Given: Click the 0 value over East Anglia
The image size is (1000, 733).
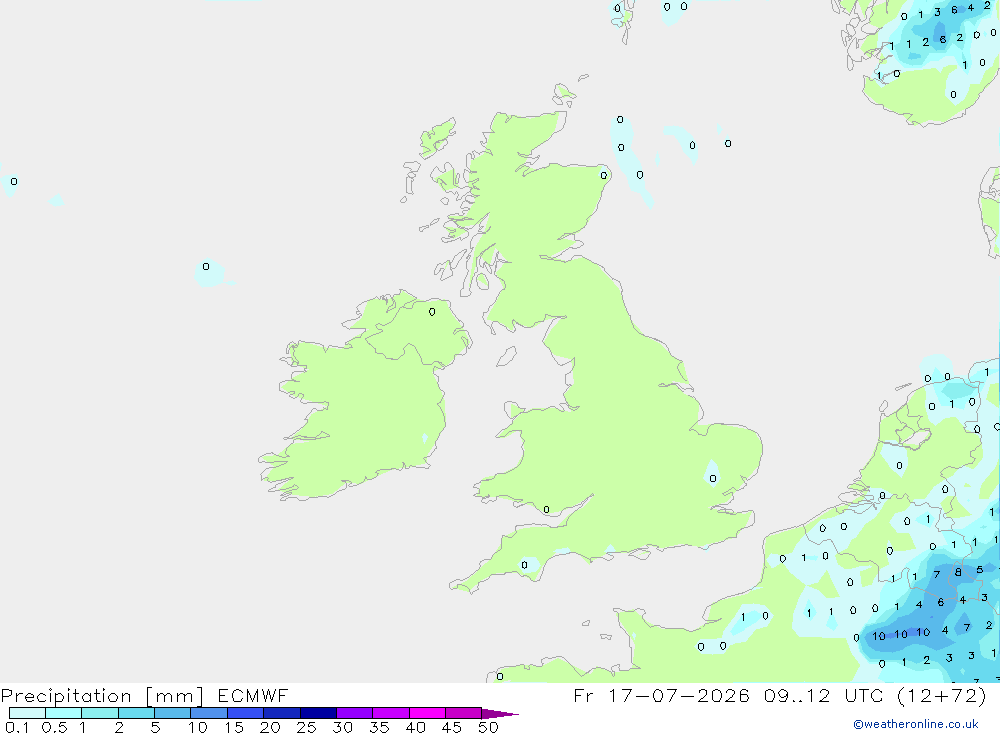Looking at the screenshot, I should 713,478.
